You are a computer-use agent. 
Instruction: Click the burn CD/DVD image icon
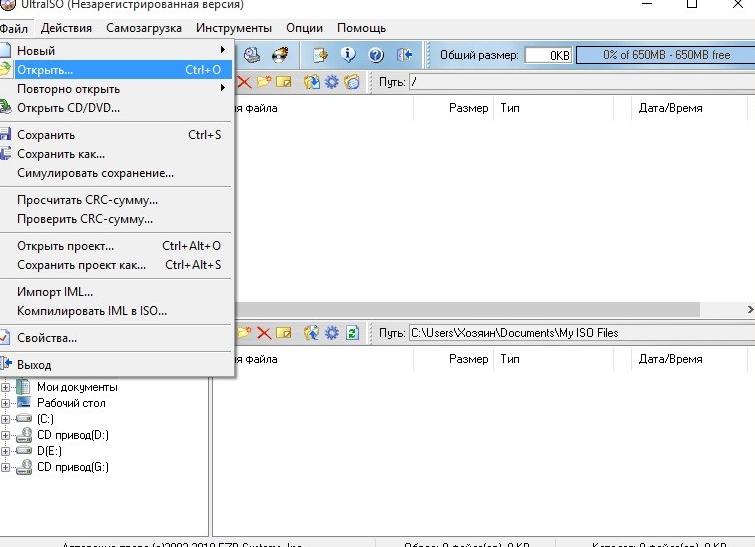click(280, 55)
